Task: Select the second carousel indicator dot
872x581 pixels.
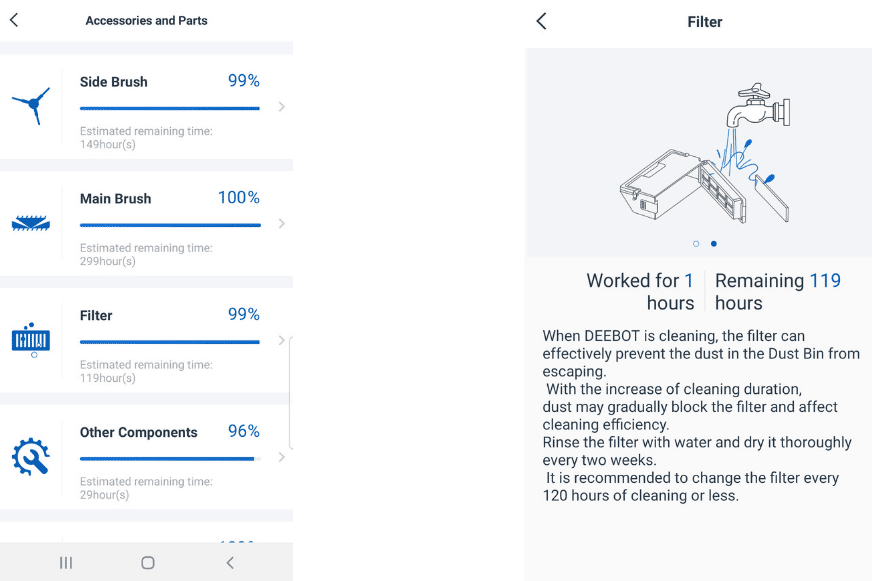Action: point(713,243)
